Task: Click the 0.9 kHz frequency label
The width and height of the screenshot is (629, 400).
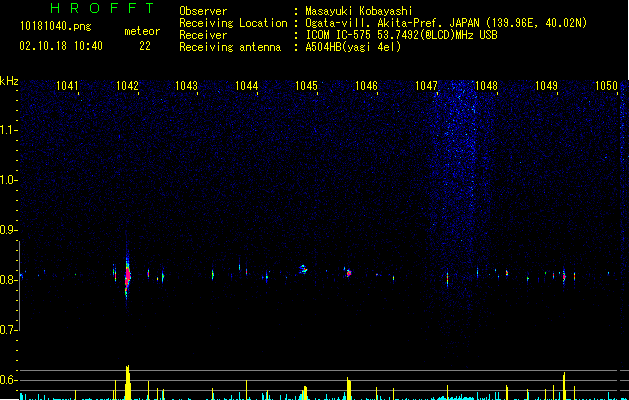Action: (x=9, y=230)
